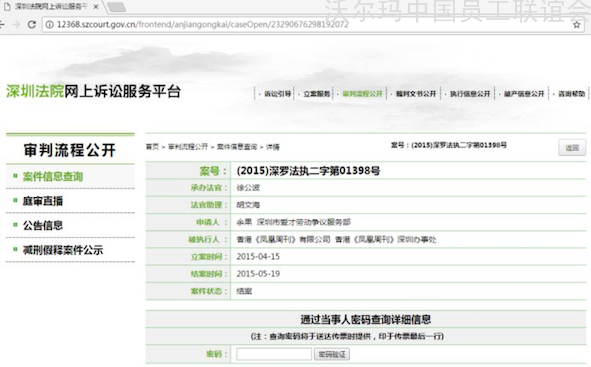Open the 审判流程公开 navigation item
The width and height of the screenshot is (591, 367).
[362, 93]
